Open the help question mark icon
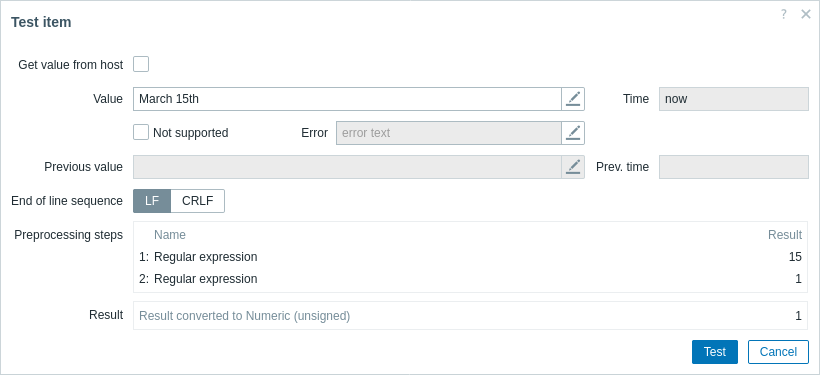The height and width of the screenshot is (375, 820). [783, 15]
